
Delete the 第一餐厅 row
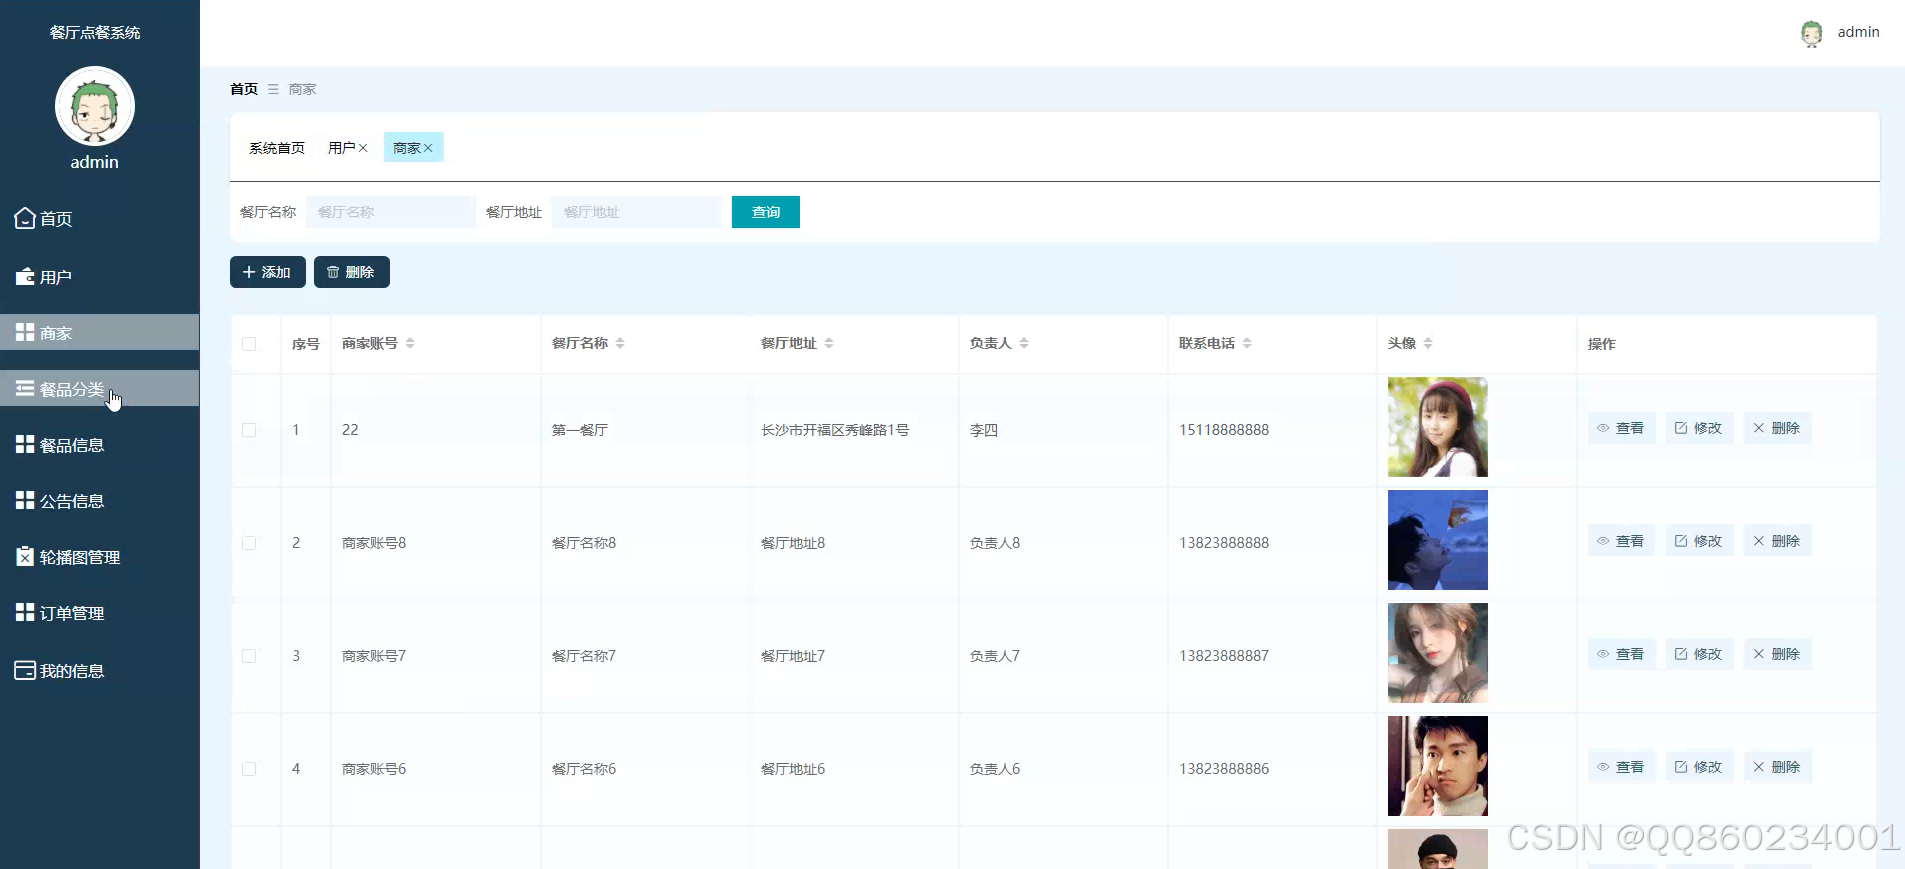[1777, 428]
